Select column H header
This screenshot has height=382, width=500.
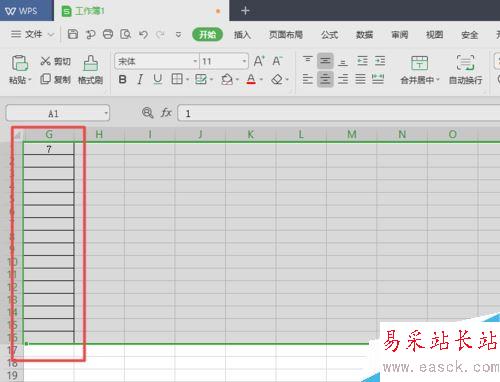tap(99, 134)
